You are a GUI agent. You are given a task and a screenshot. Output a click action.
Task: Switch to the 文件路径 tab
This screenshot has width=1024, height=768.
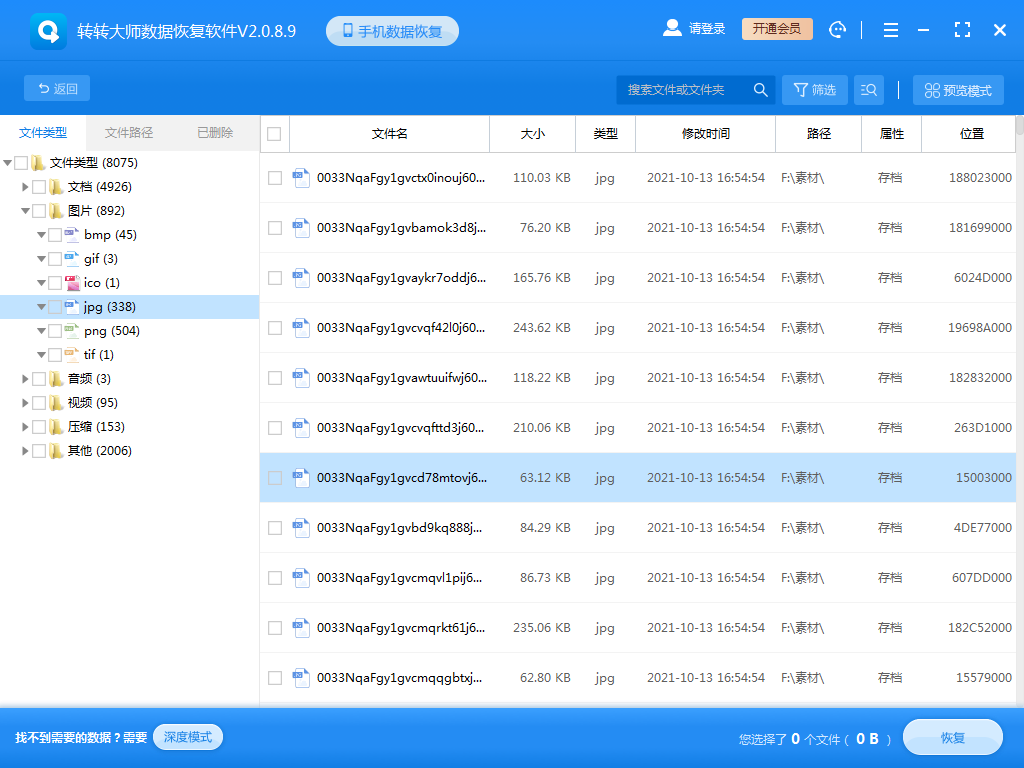click(x=129, y=133)
